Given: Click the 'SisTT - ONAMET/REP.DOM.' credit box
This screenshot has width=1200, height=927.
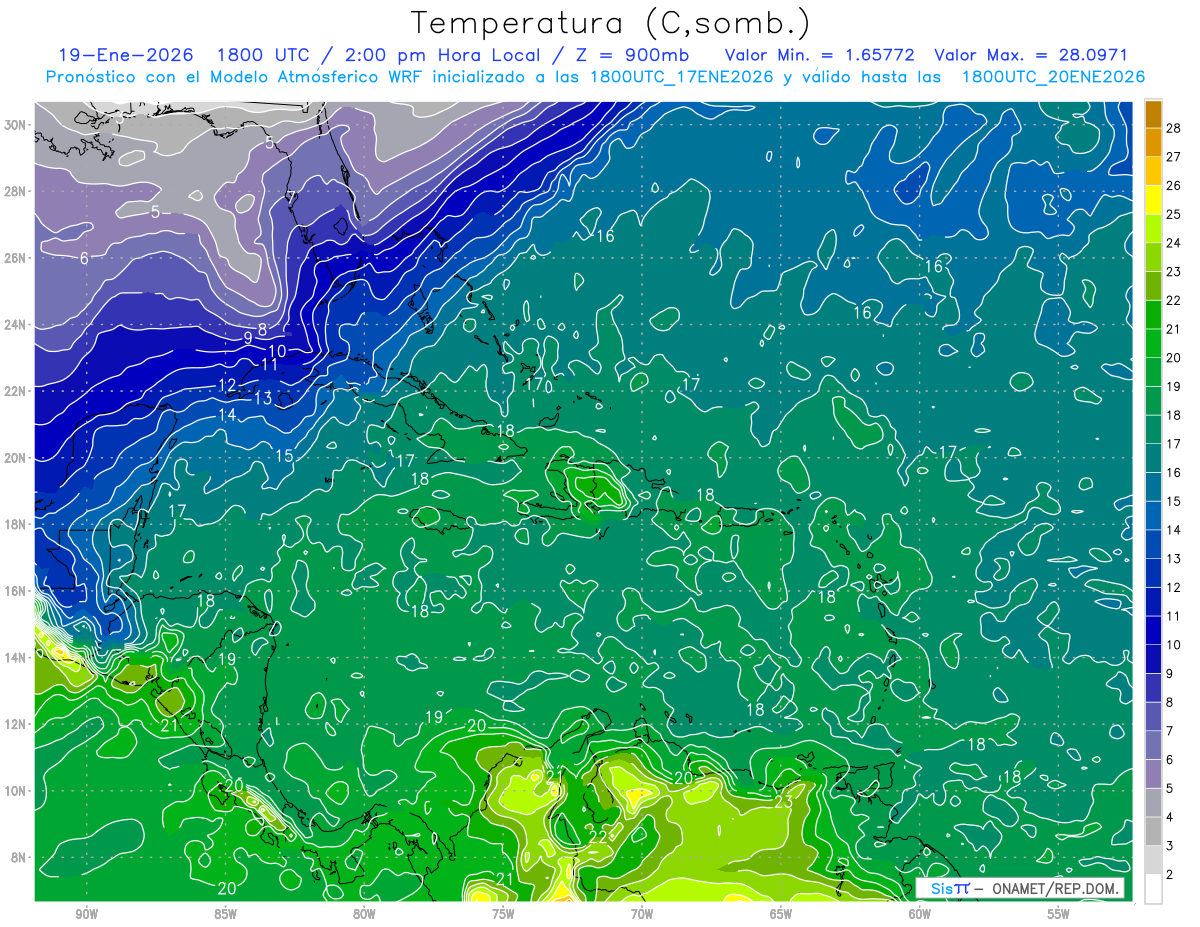Looking at the screenshot, I should coord(1020,889).
